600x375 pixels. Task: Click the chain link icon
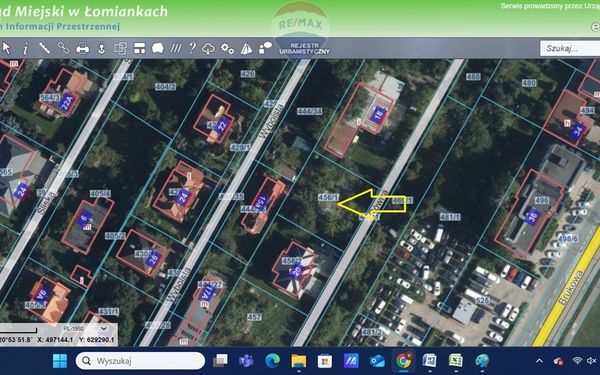[x=63, y=48]
